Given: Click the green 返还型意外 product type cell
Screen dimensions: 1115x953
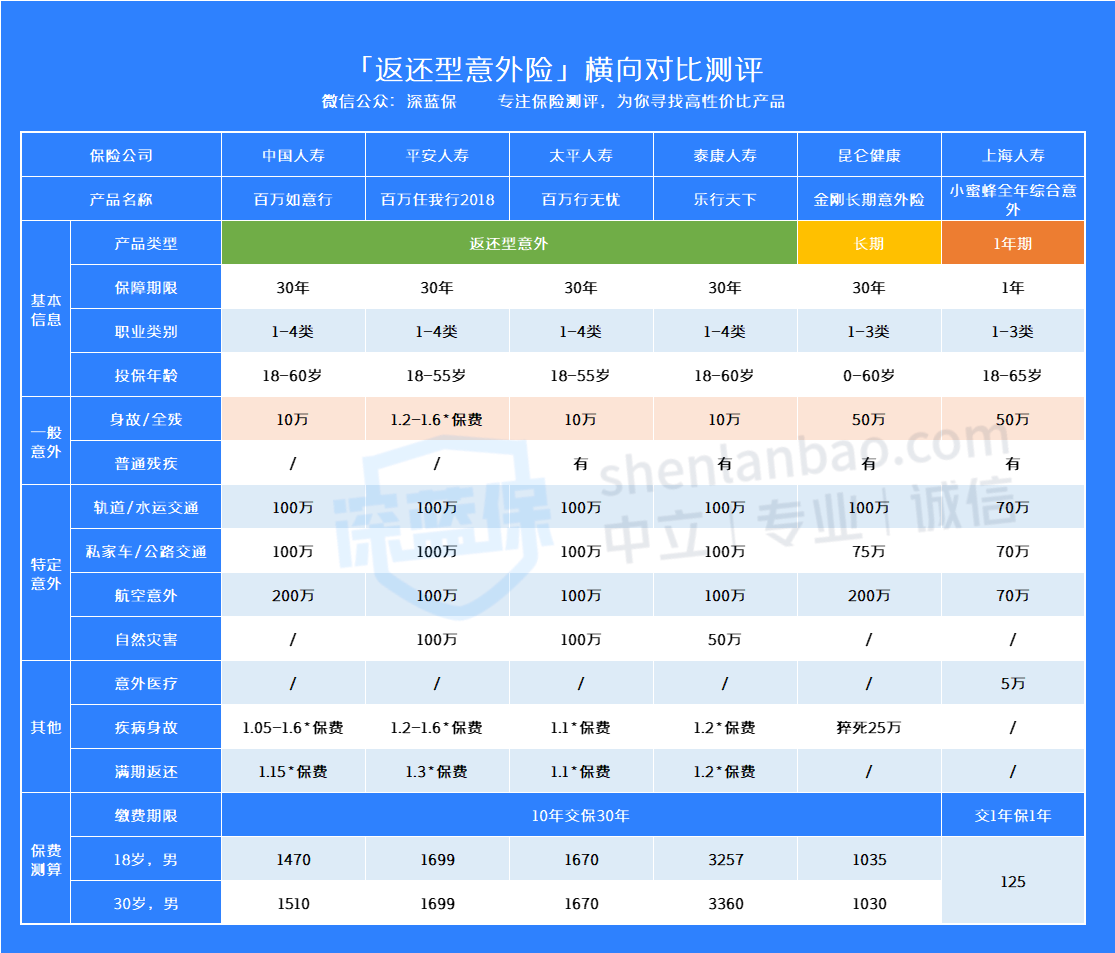Looking at the screenshot, I should pyautogui.click(x=509, y=243).
